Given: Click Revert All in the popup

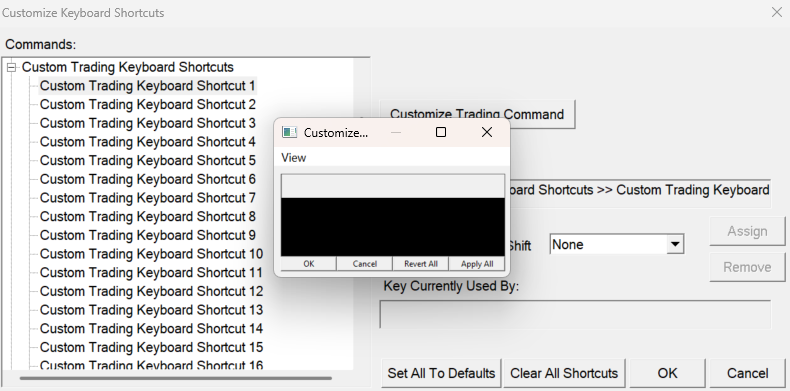Looking at the screenshot, I should [421, 264].
